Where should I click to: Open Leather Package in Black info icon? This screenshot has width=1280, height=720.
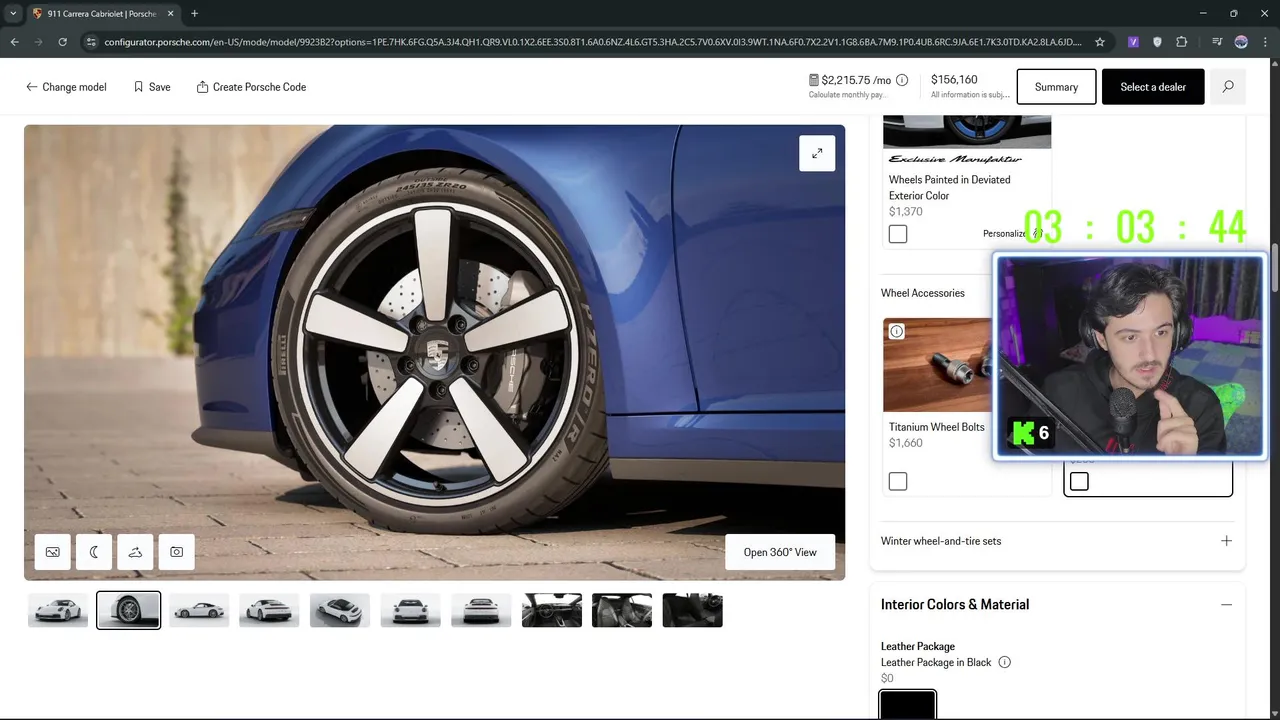pos(1005,662)
